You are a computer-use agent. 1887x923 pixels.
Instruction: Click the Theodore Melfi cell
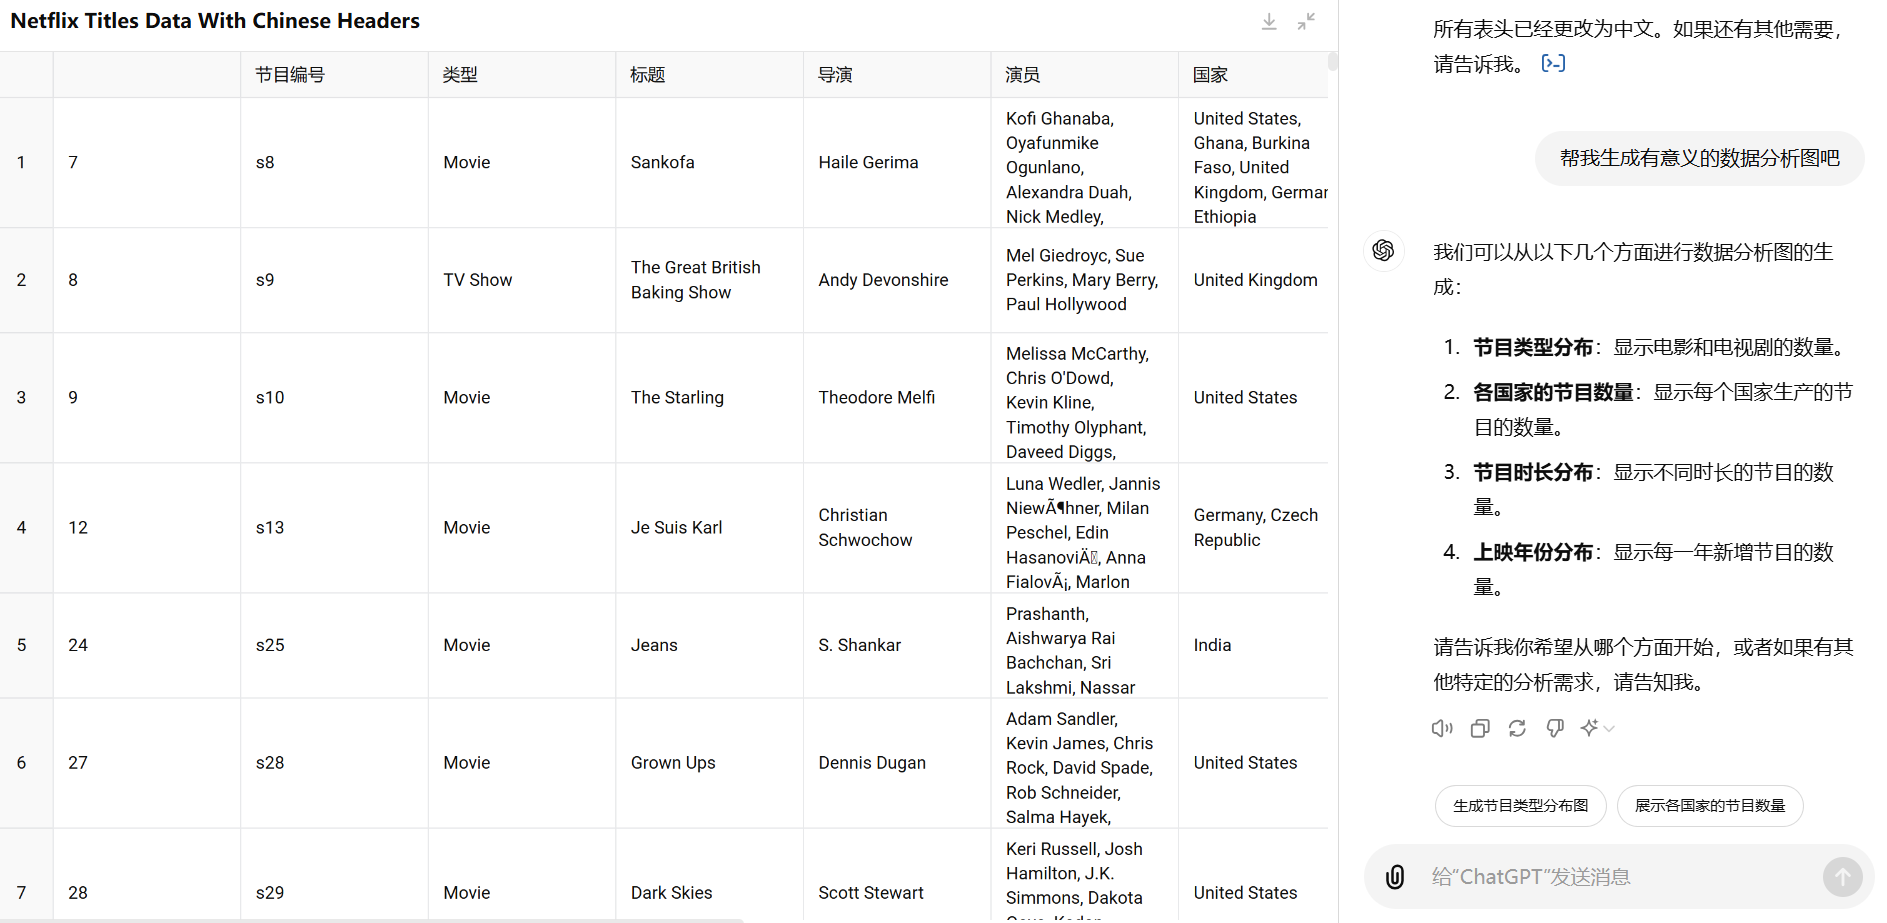(x=897, y=397)
